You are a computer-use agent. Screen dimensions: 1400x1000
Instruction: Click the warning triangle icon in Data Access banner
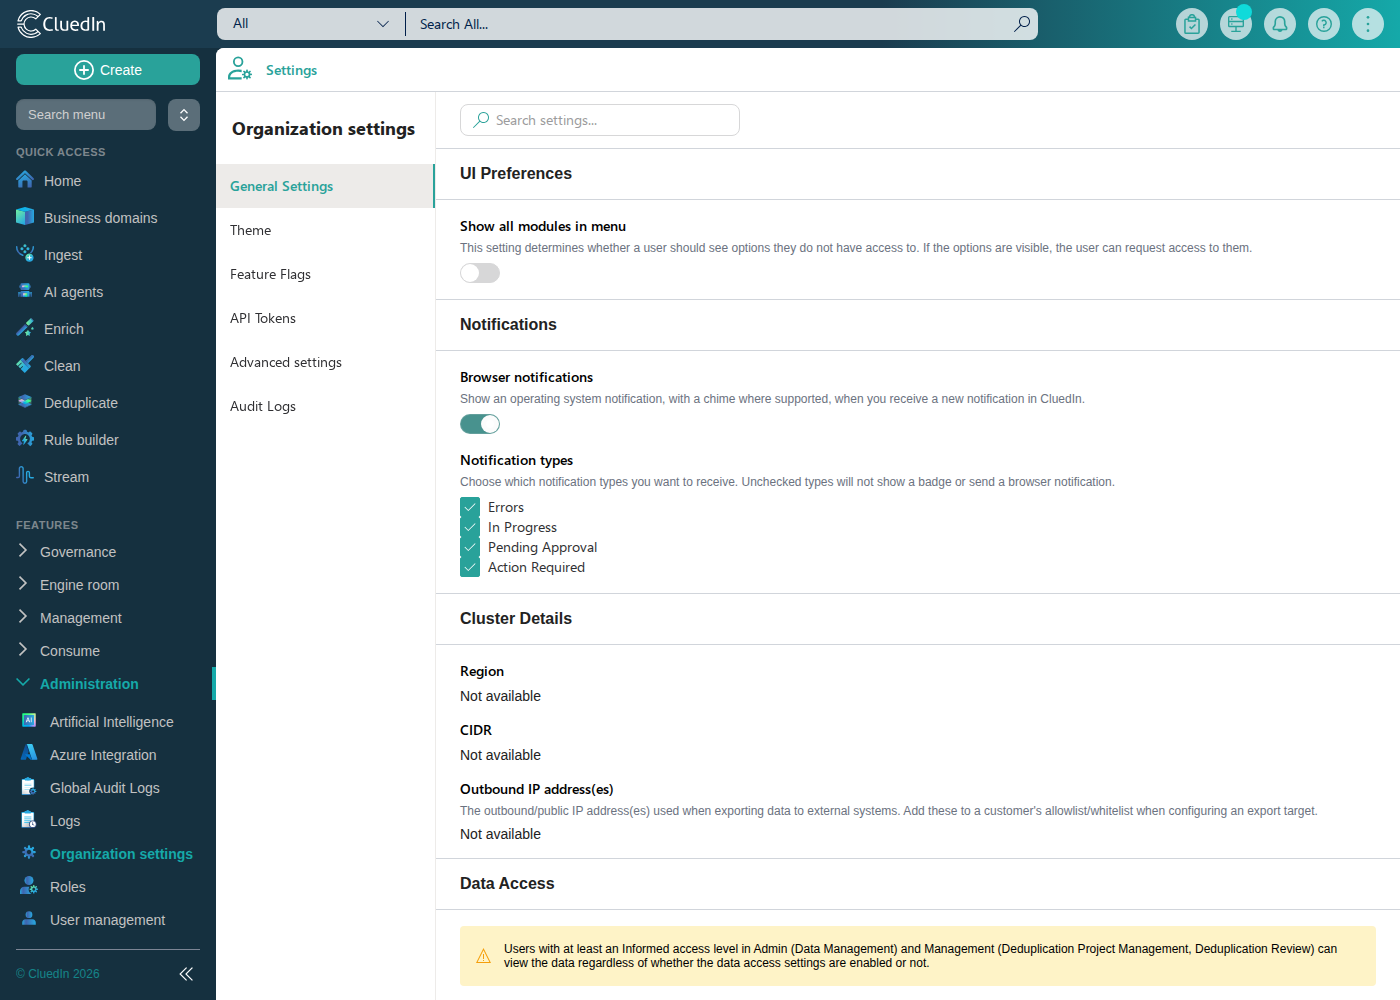point(484,956)
